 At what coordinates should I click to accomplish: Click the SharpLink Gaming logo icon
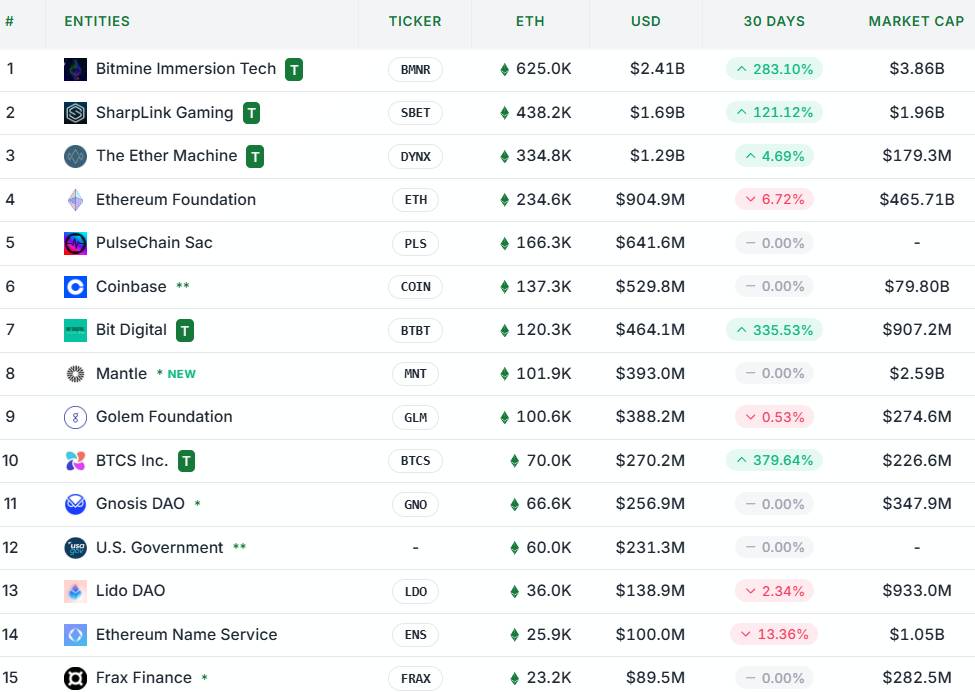pos(75,113)
